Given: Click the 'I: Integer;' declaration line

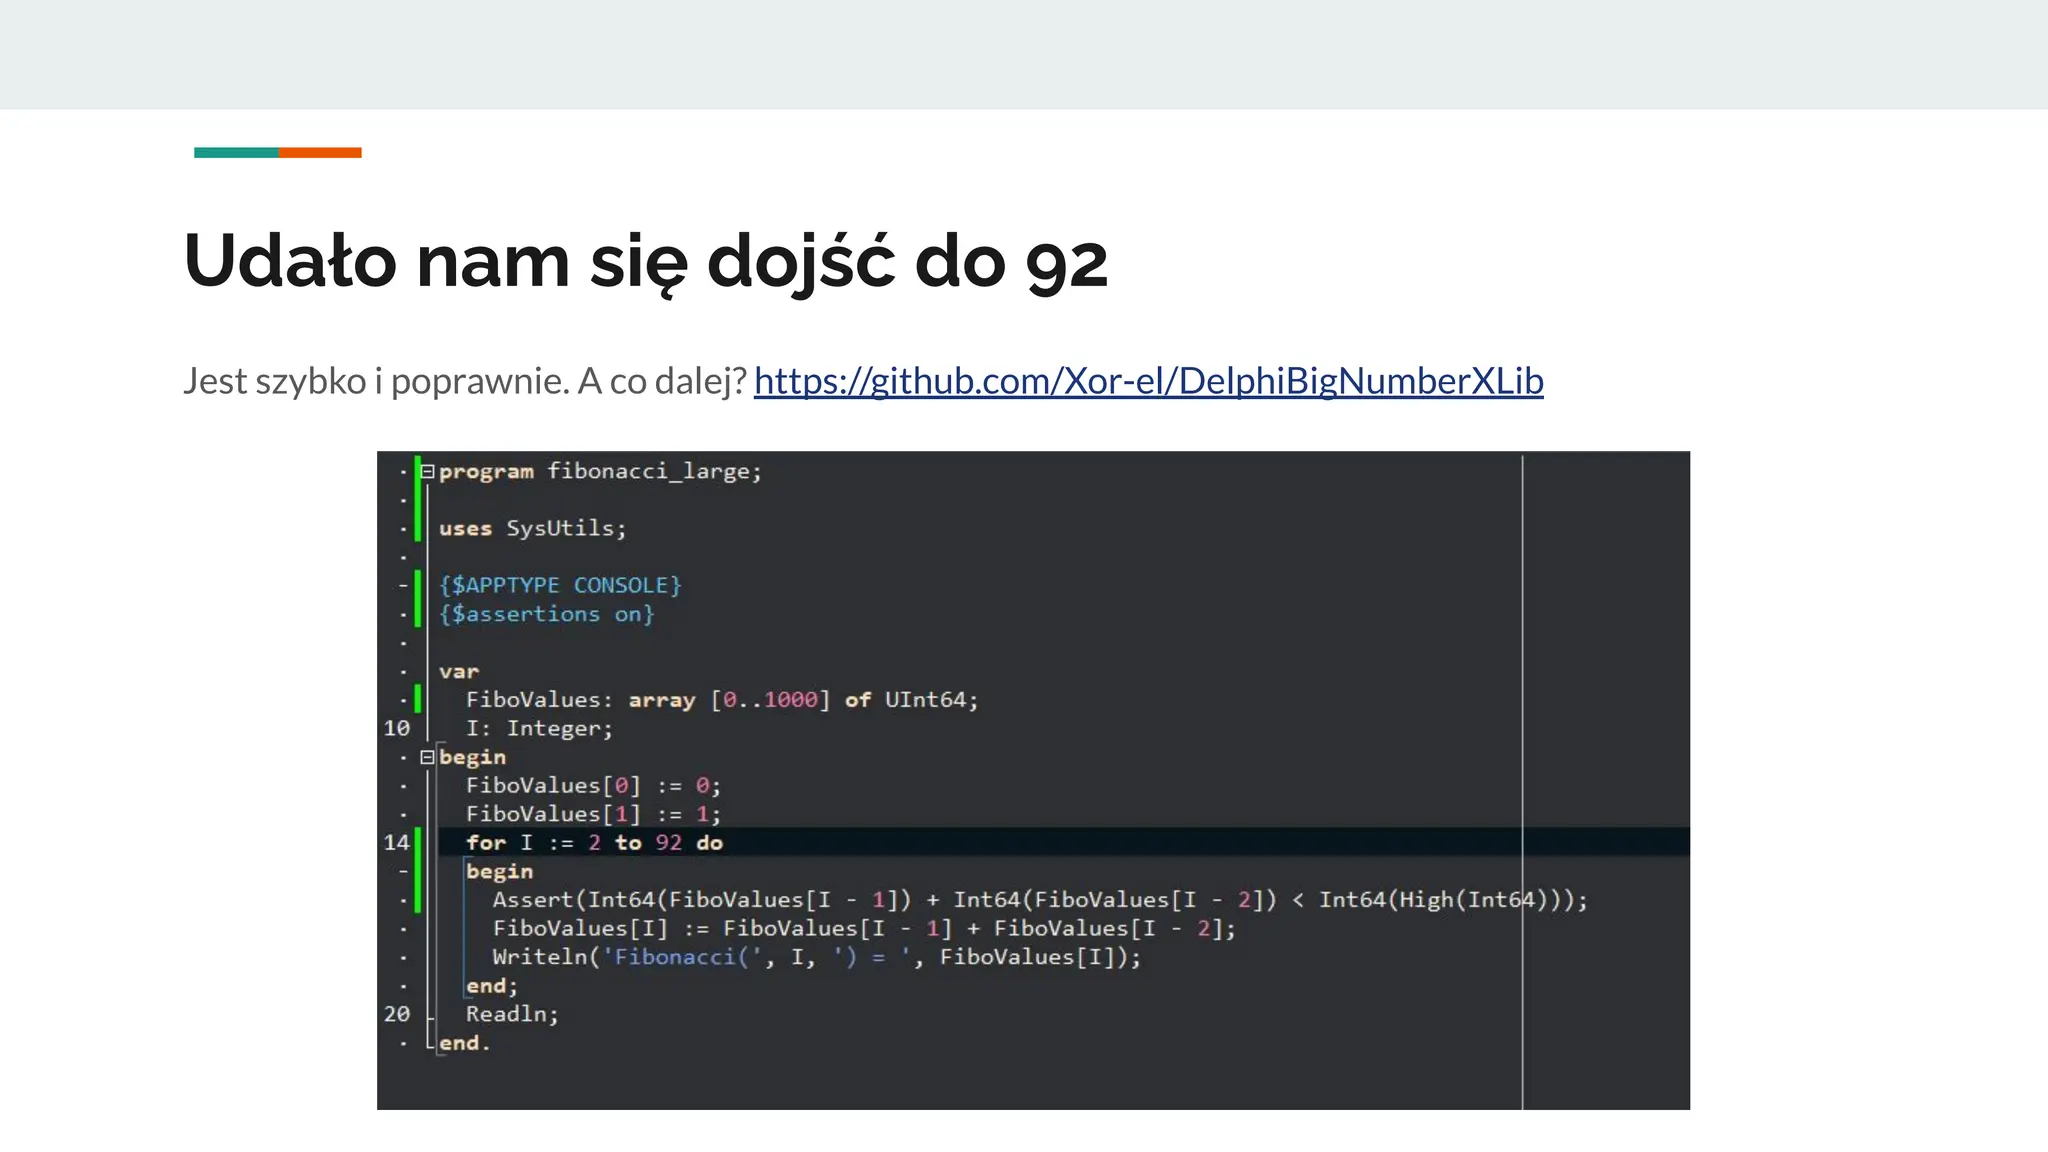Looking at the screenshot, I should coord(539,728).
